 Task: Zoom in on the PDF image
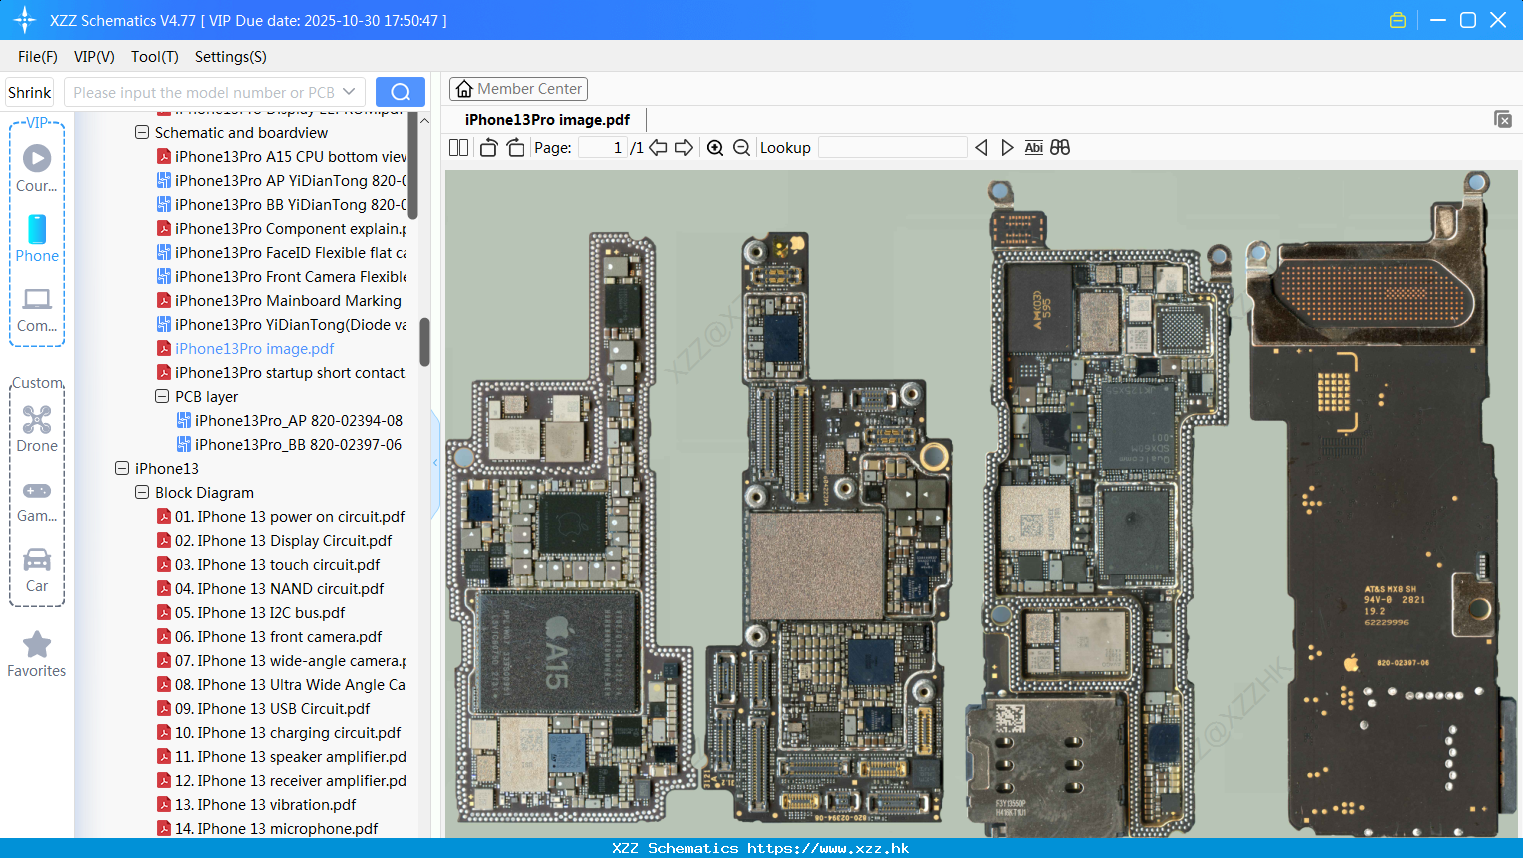coord(715,148)
